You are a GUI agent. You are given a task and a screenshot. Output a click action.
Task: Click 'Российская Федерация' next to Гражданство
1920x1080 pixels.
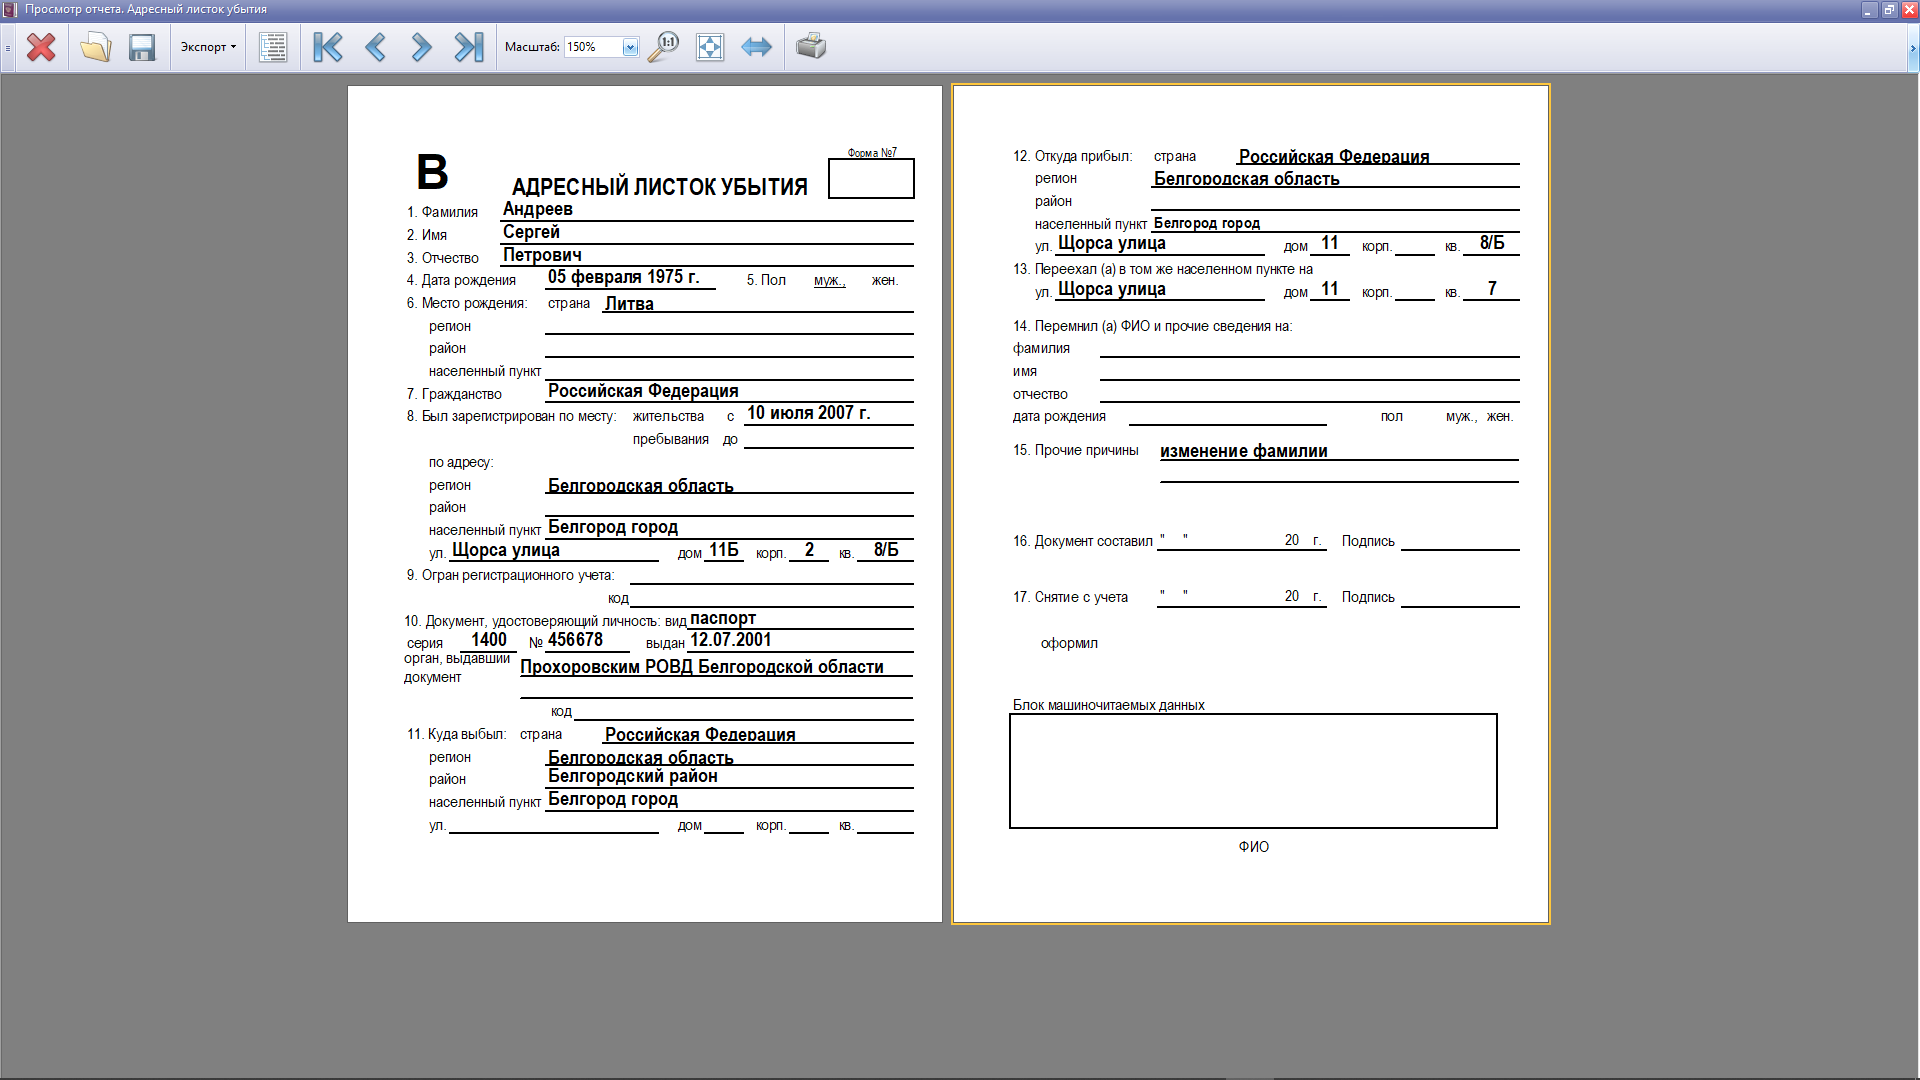point(643,391)
